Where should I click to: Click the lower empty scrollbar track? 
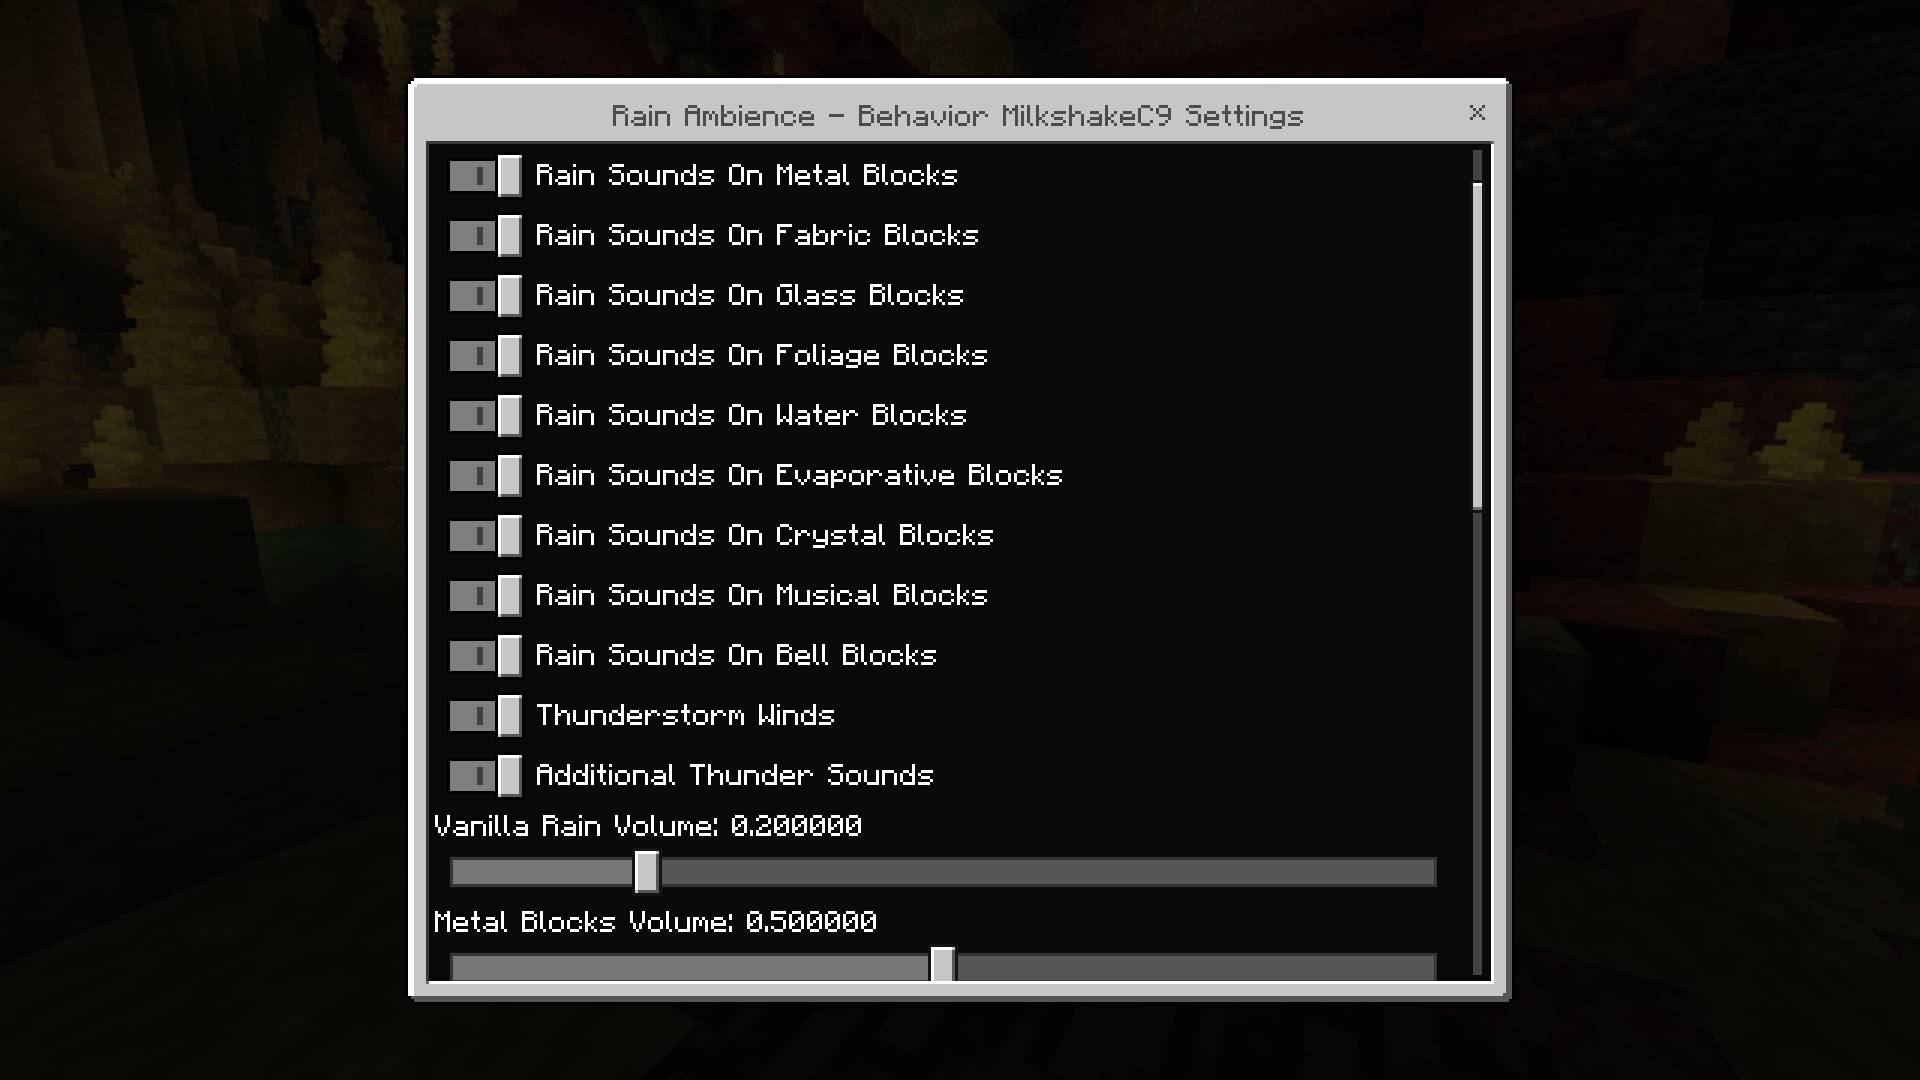pyautogui.click(x=1478, y=745)
